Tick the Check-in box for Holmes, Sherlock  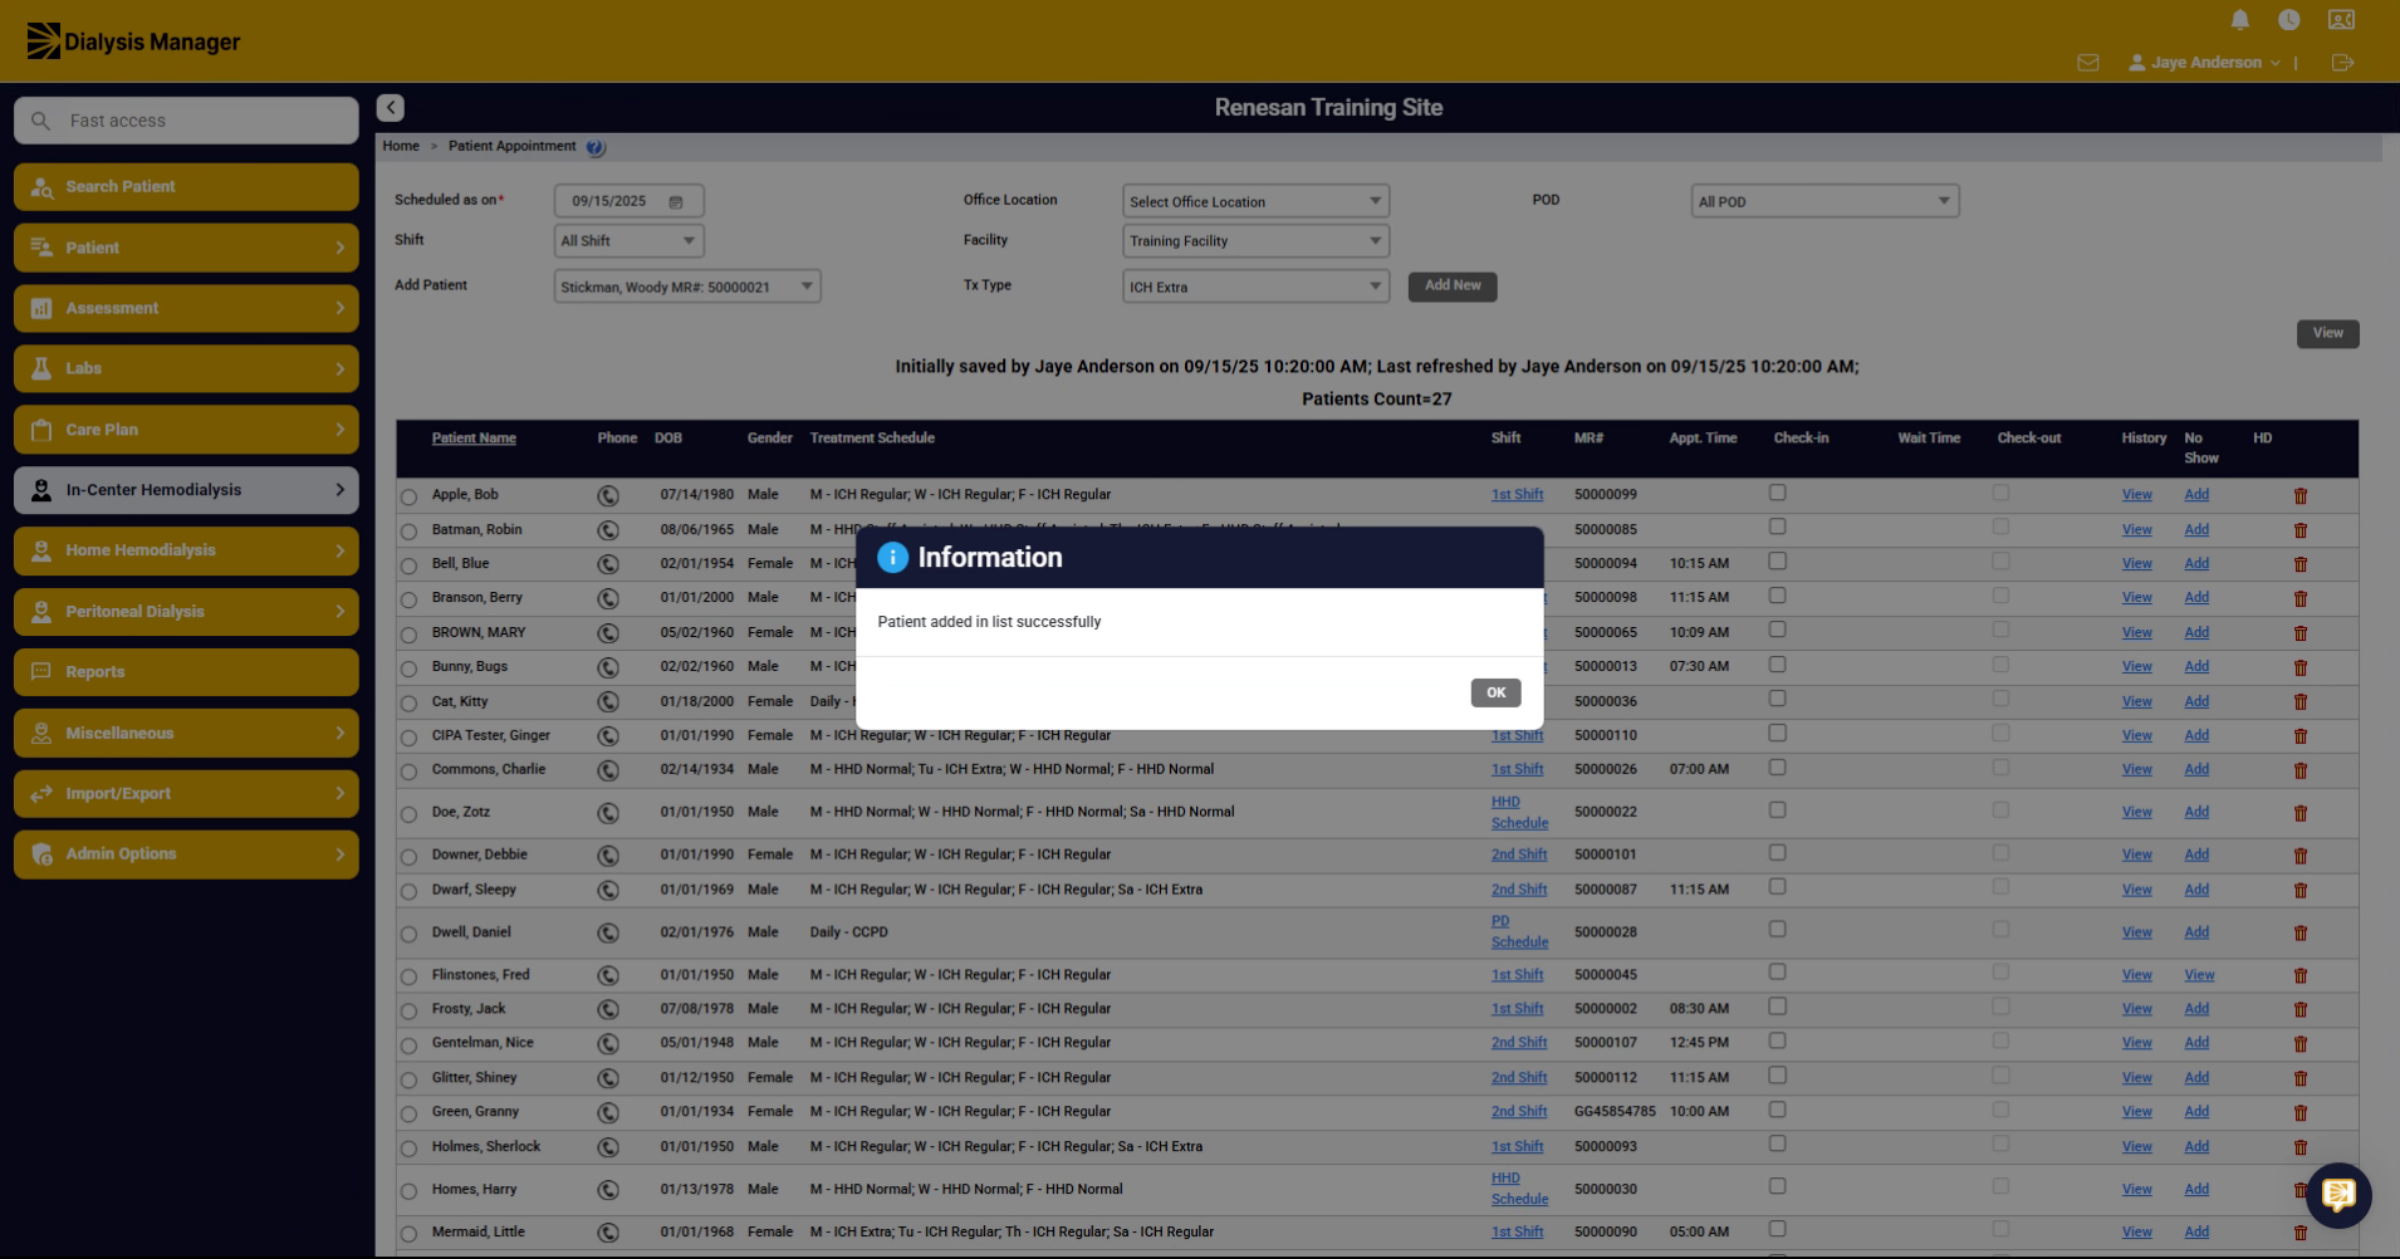1777,1144
